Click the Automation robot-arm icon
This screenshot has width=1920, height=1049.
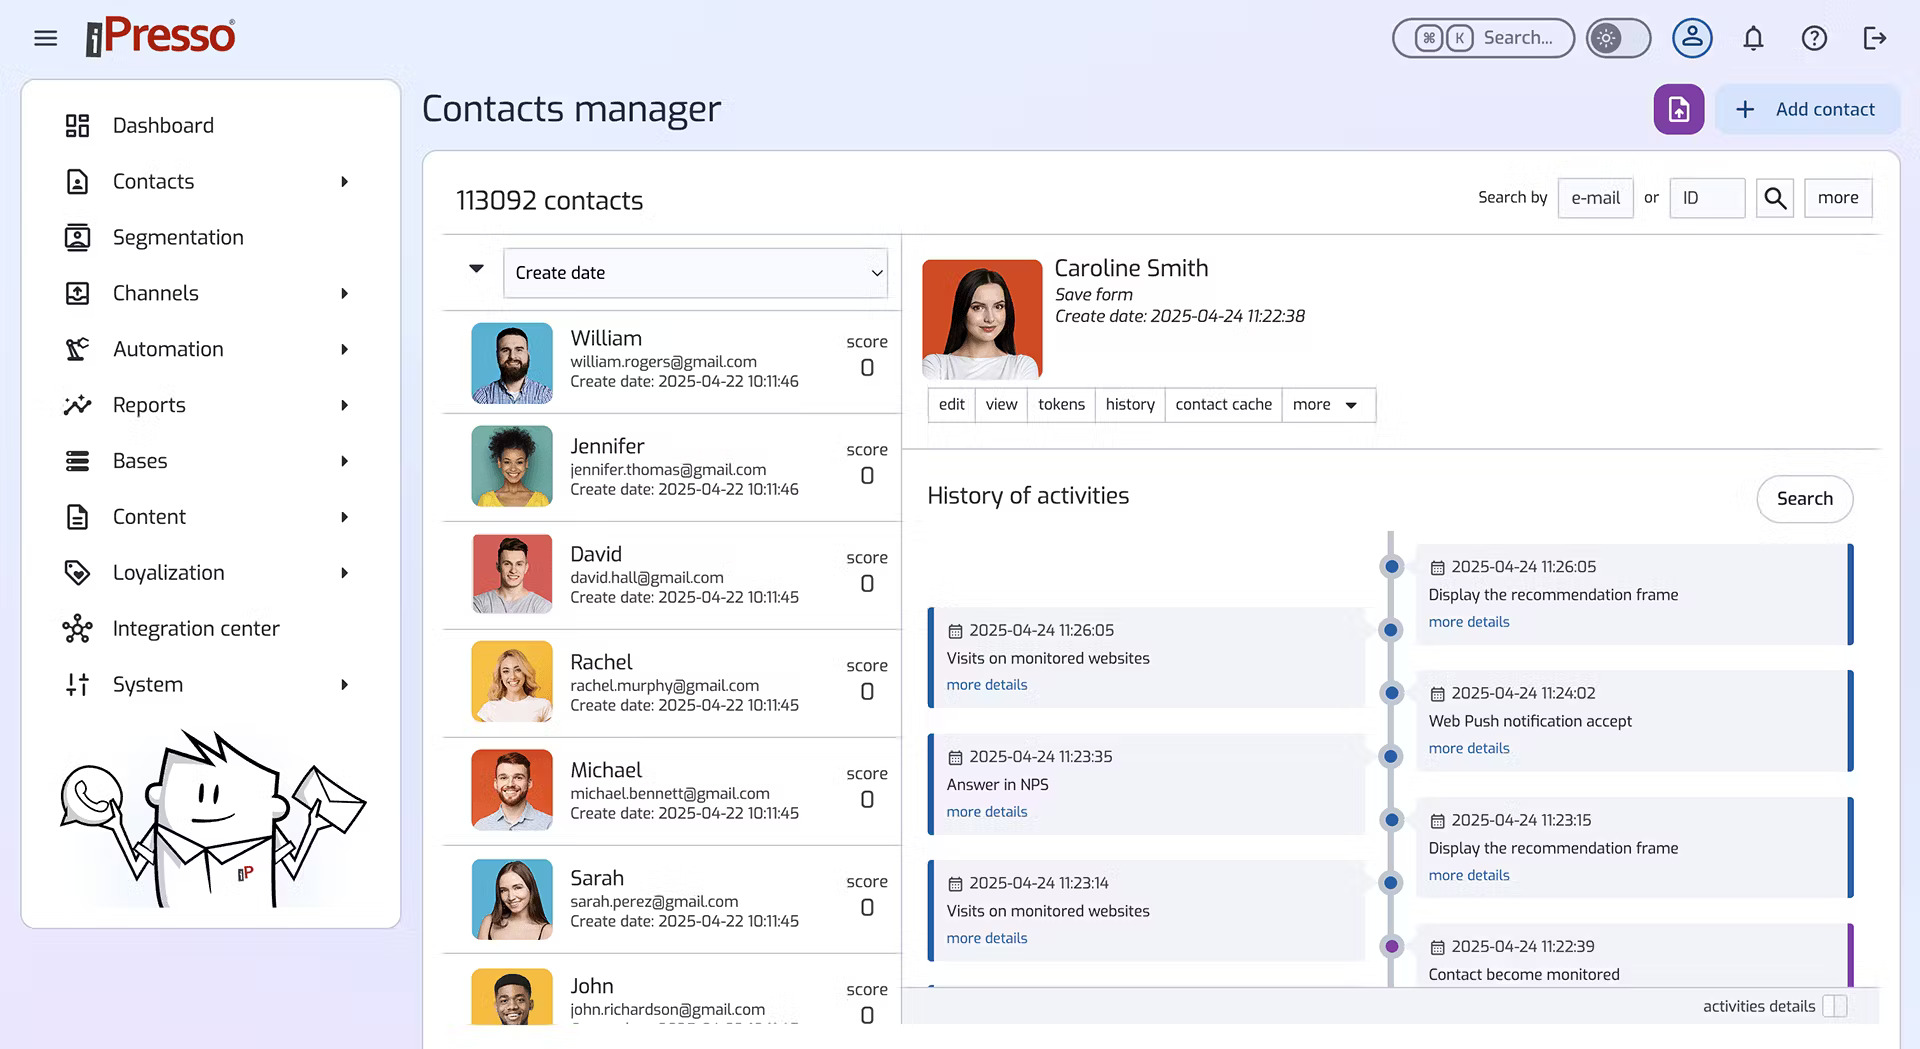coord(77,349)
